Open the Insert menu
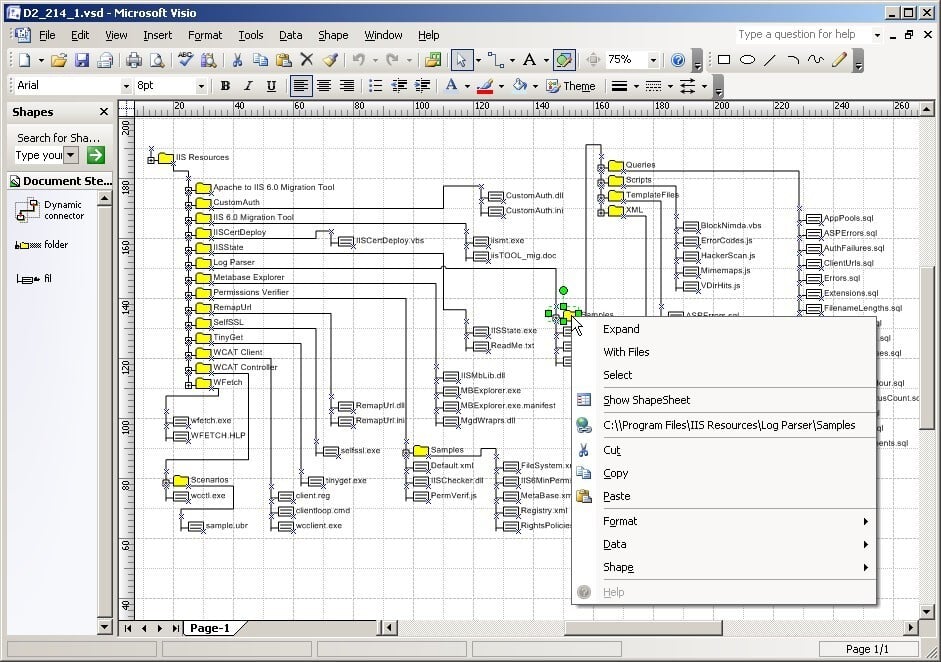The width and height of the screenshot is (941, 662). tap(157, 35)
